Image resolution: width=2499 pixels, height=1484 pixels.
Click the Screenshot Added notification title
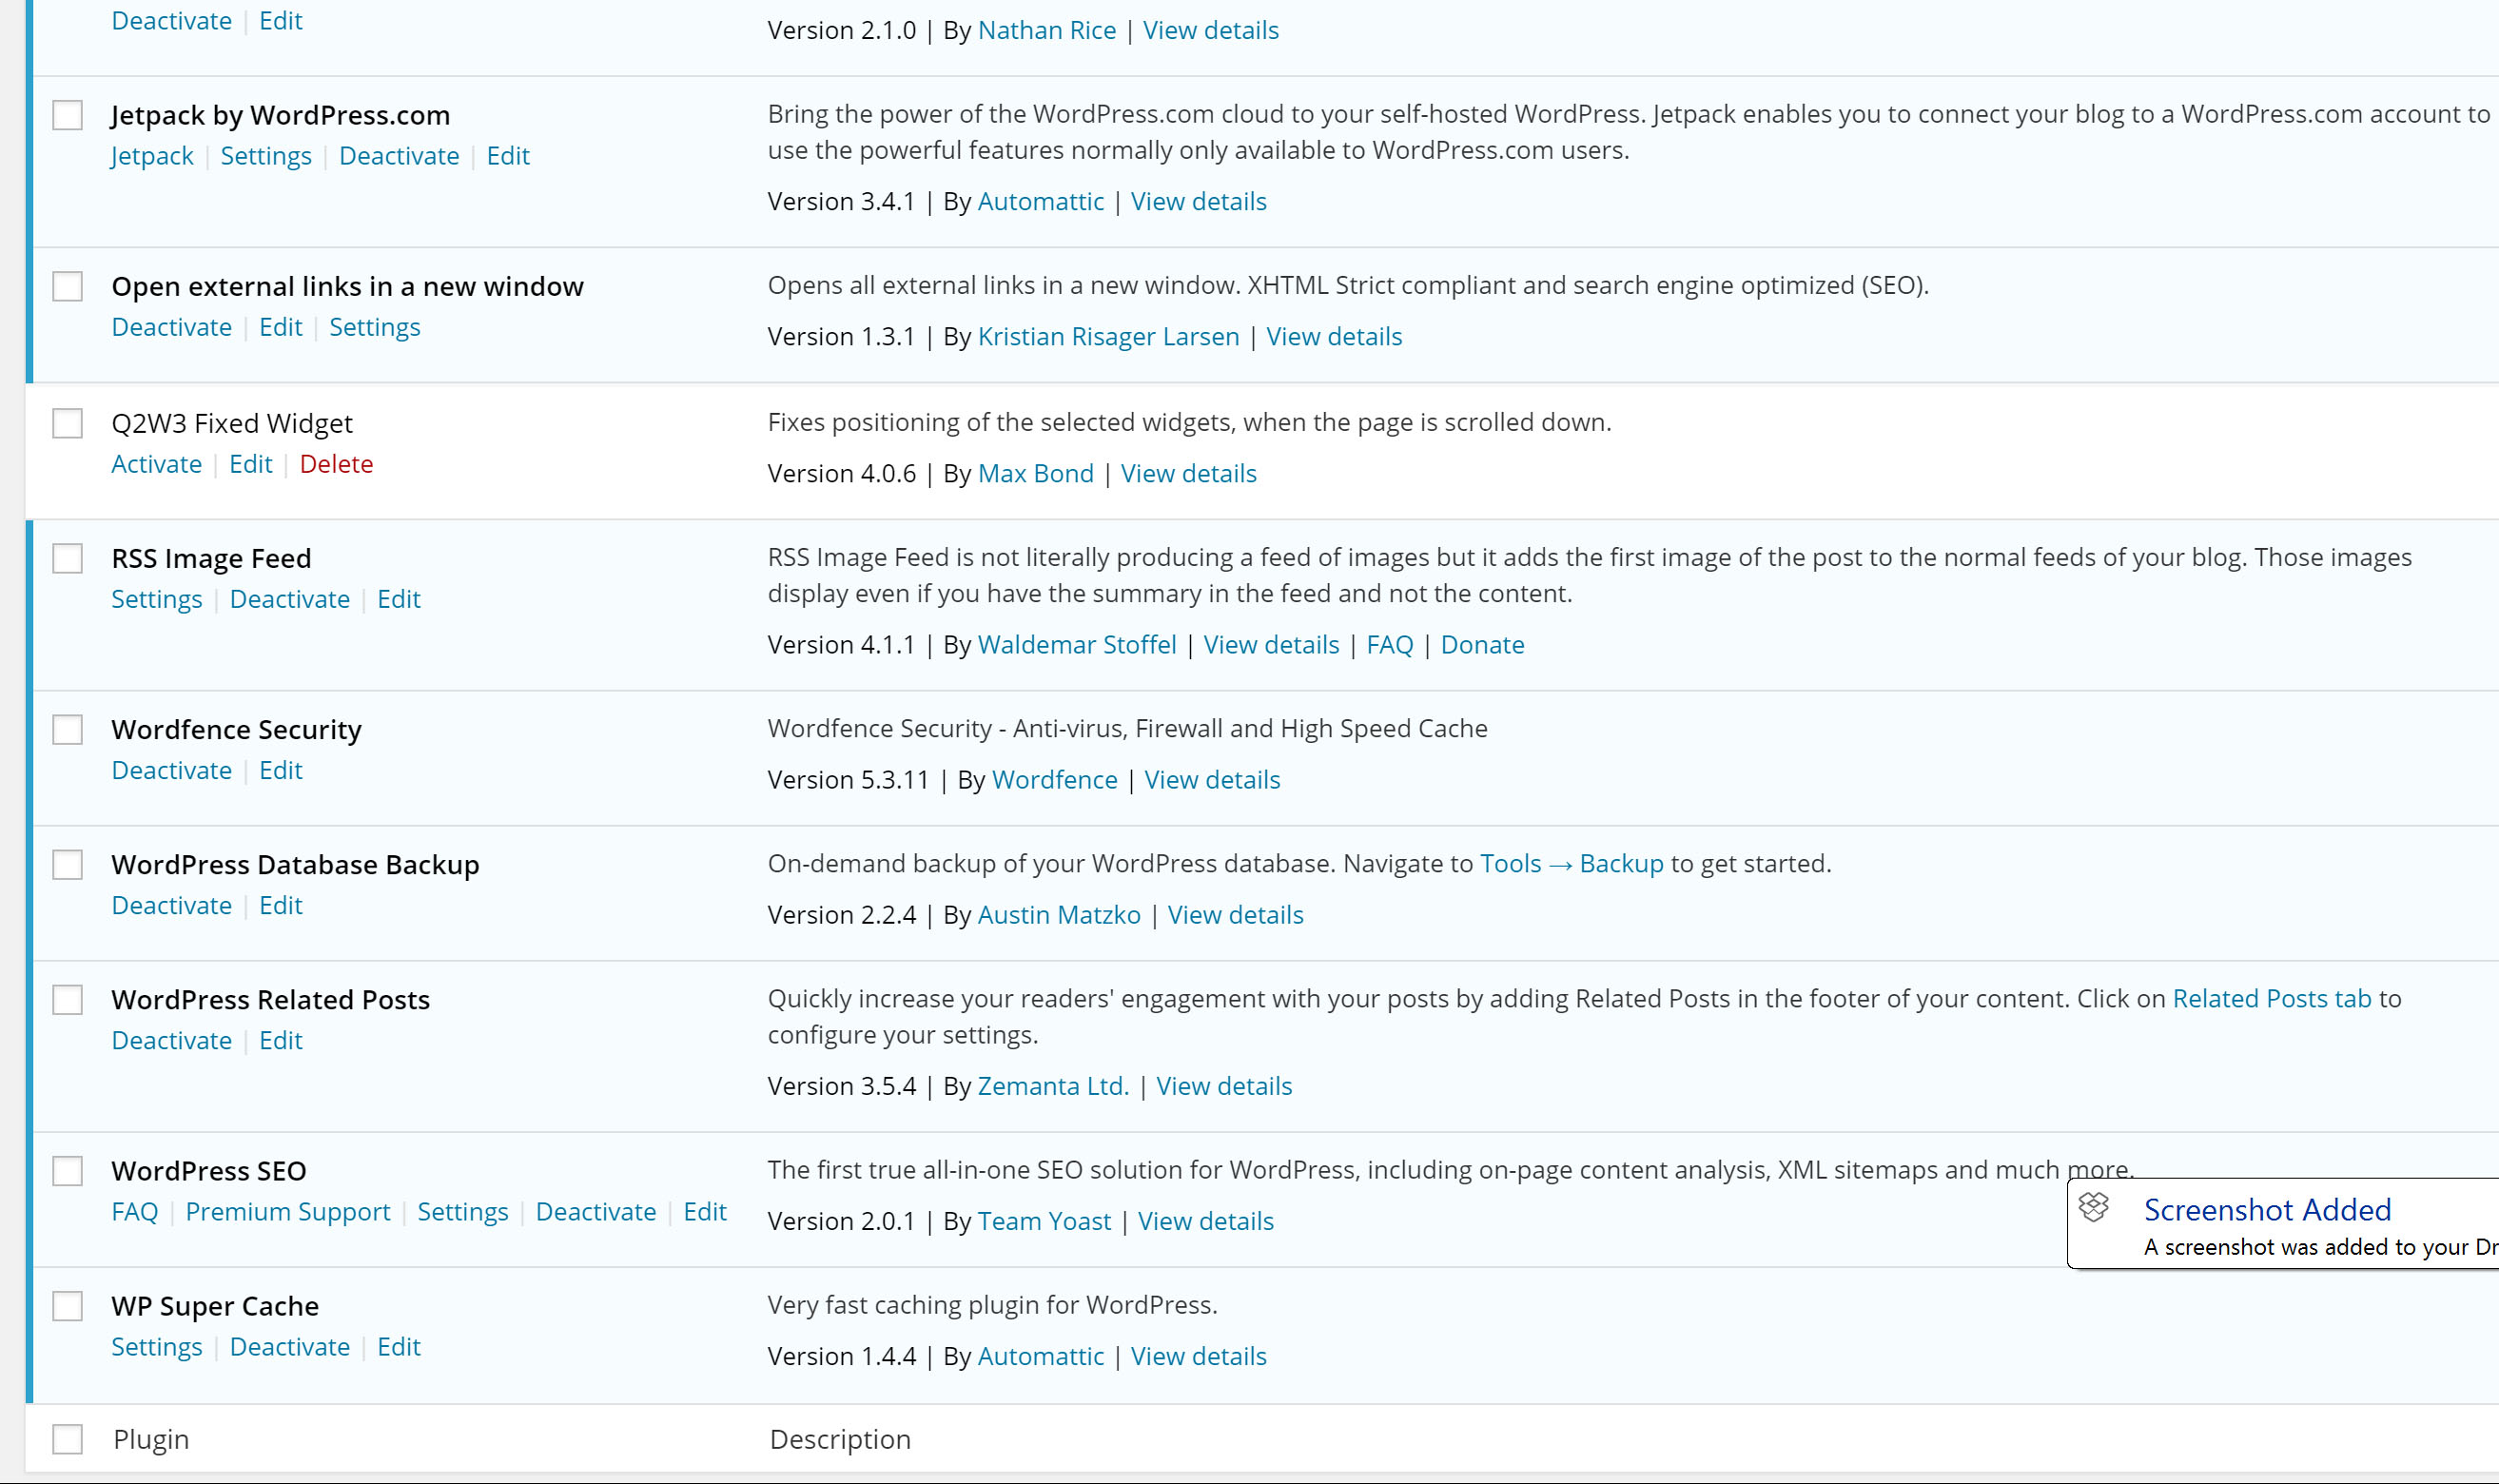(x=2267, y=1210)
